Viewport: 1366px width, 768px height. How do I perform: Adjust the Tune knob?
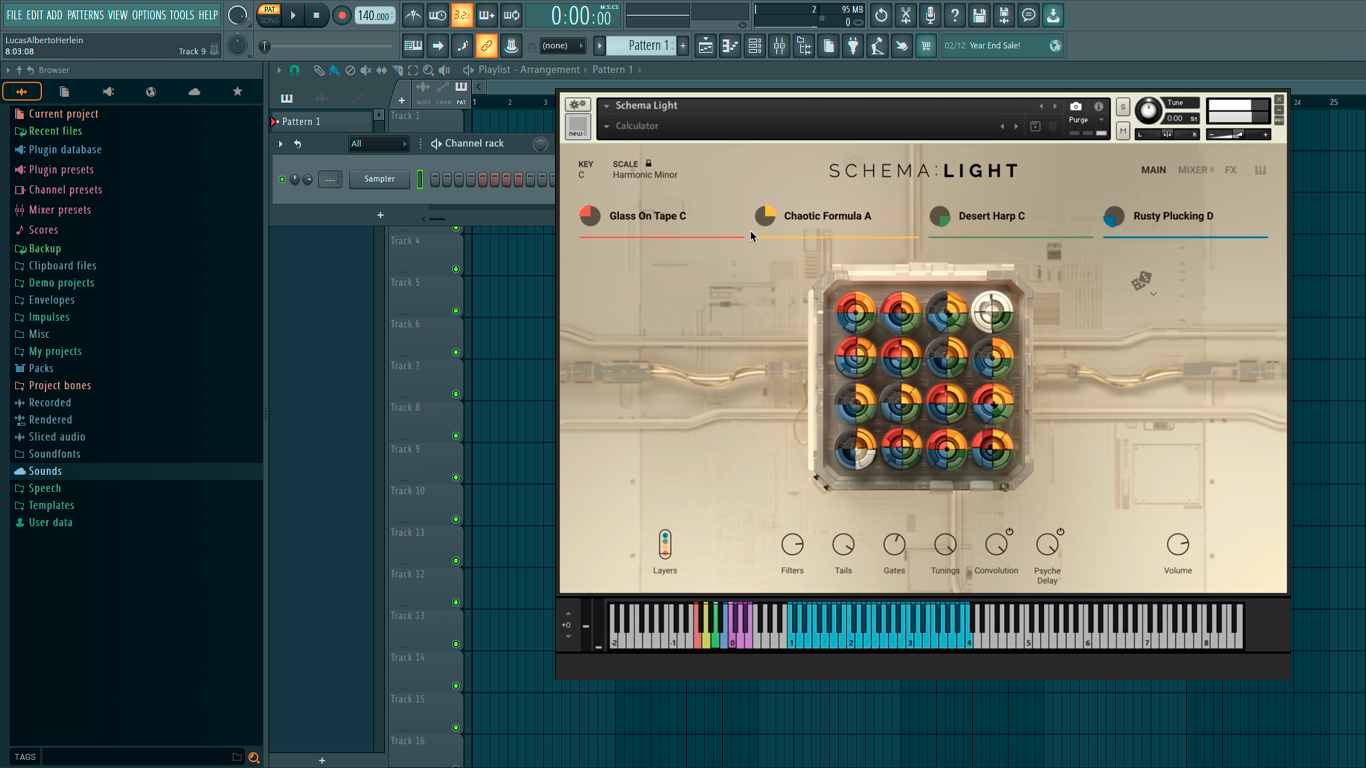(1149, 110)
